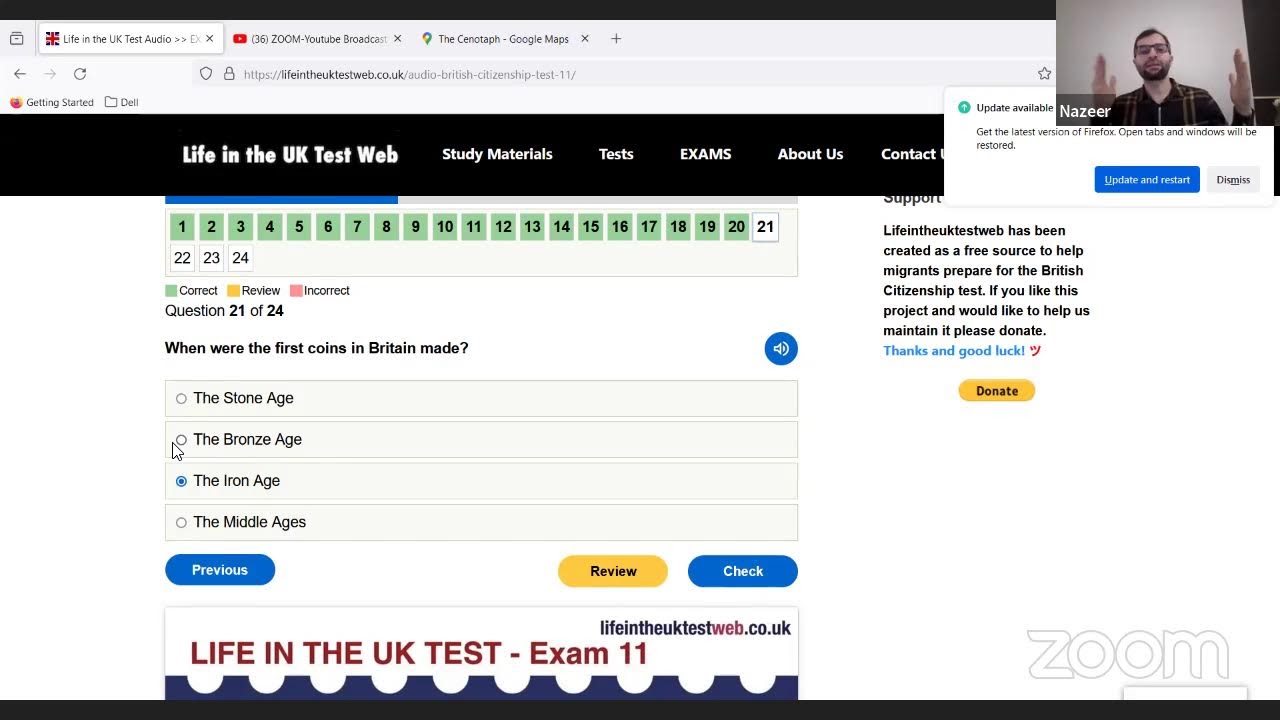Jump to question 18
Viewport: 1280px width, 720px height.
678,227
